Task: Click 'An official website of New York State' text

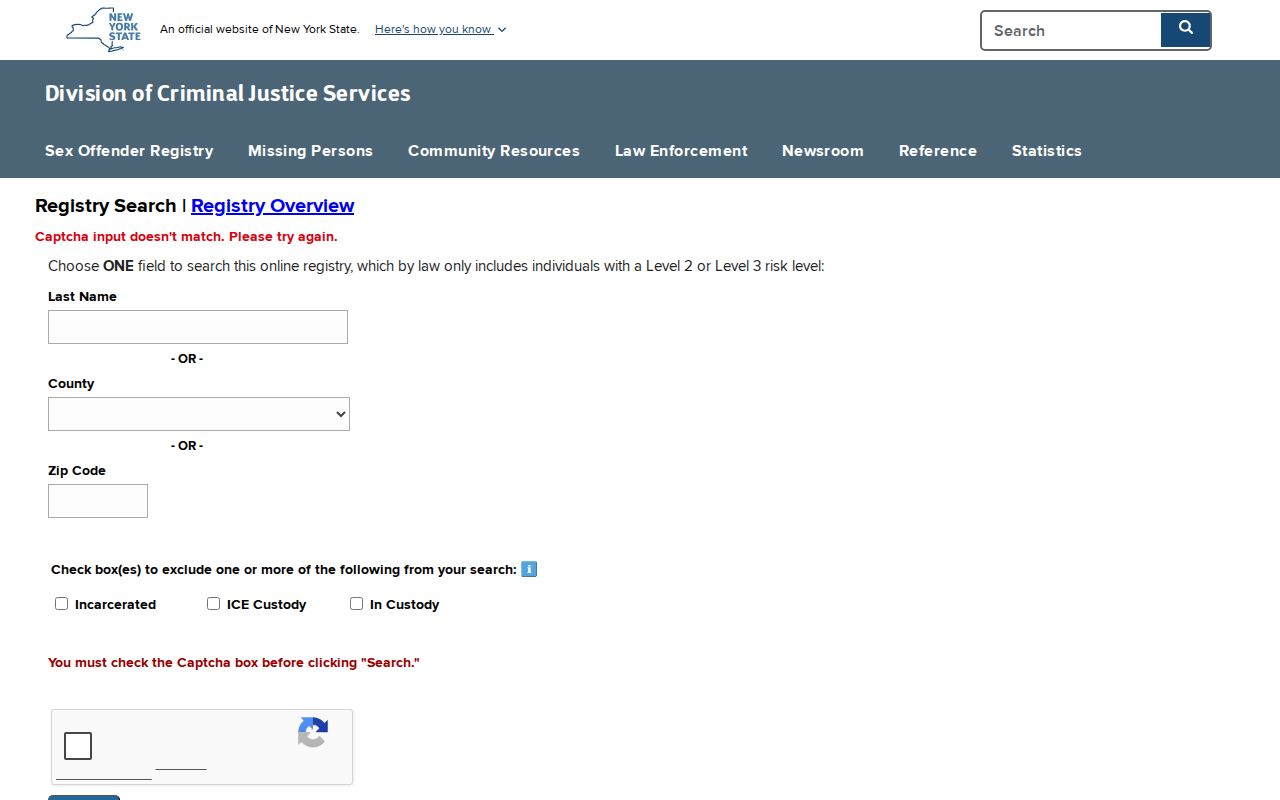Action: [260, 29]
